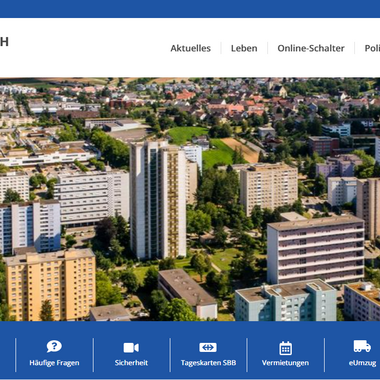Click the partially visible Poli menu item
380x380 pixels.
coord(372,48)
